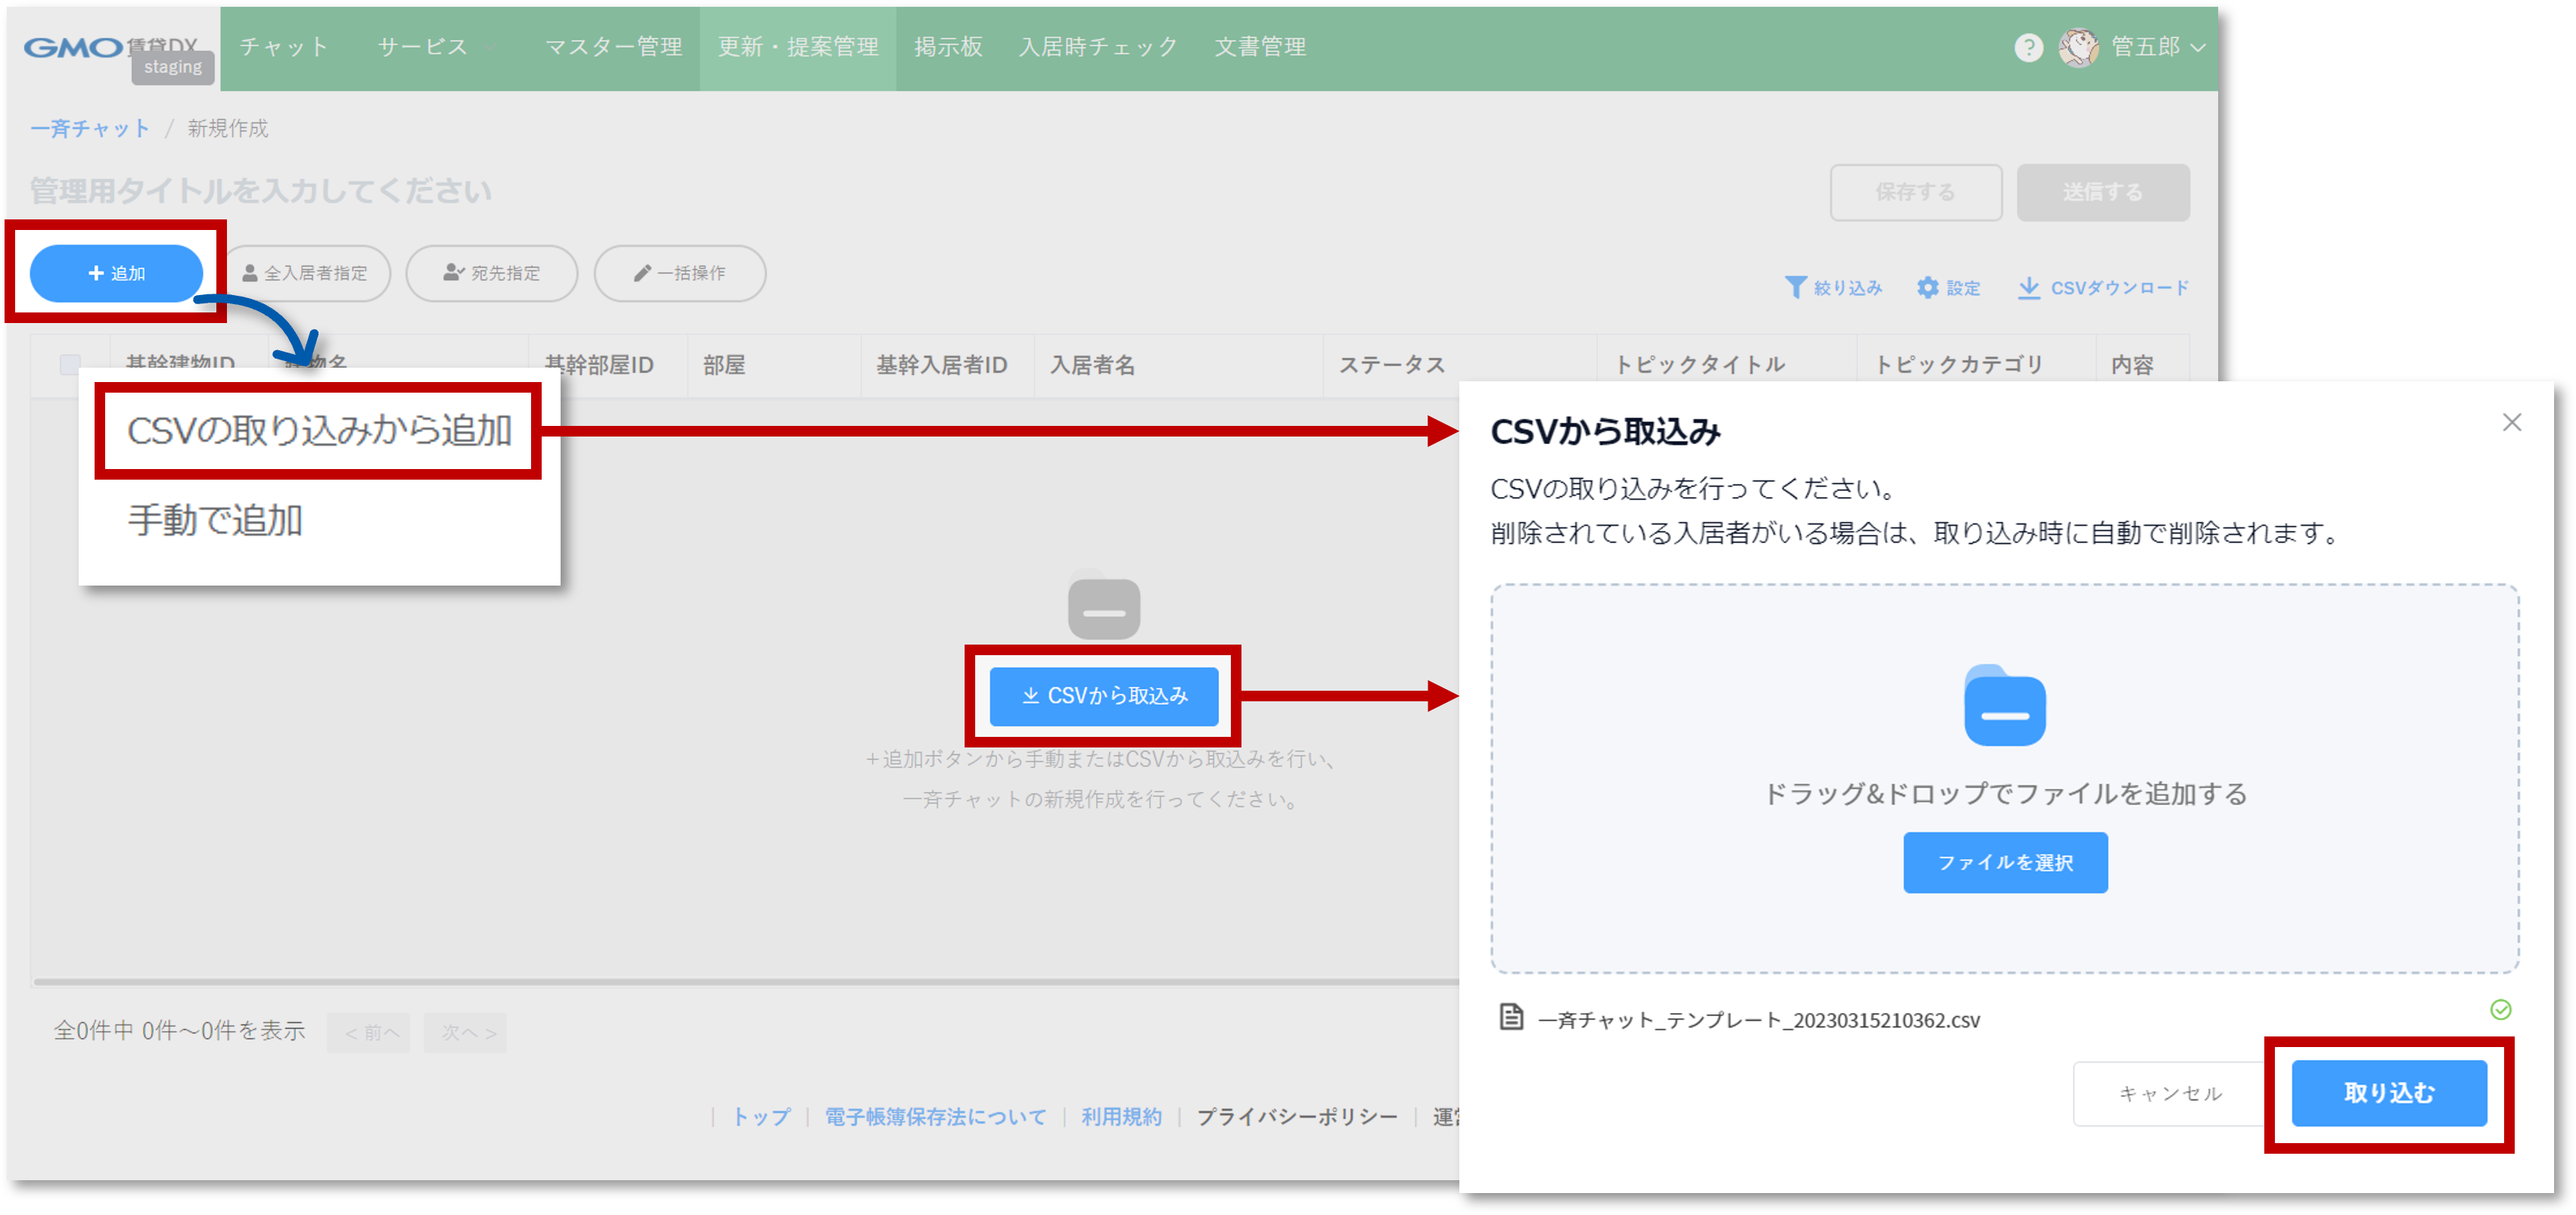Select 手動で追加 menu option
The width and height of the screenshot is (2576, 1215).
click(215, 521)
